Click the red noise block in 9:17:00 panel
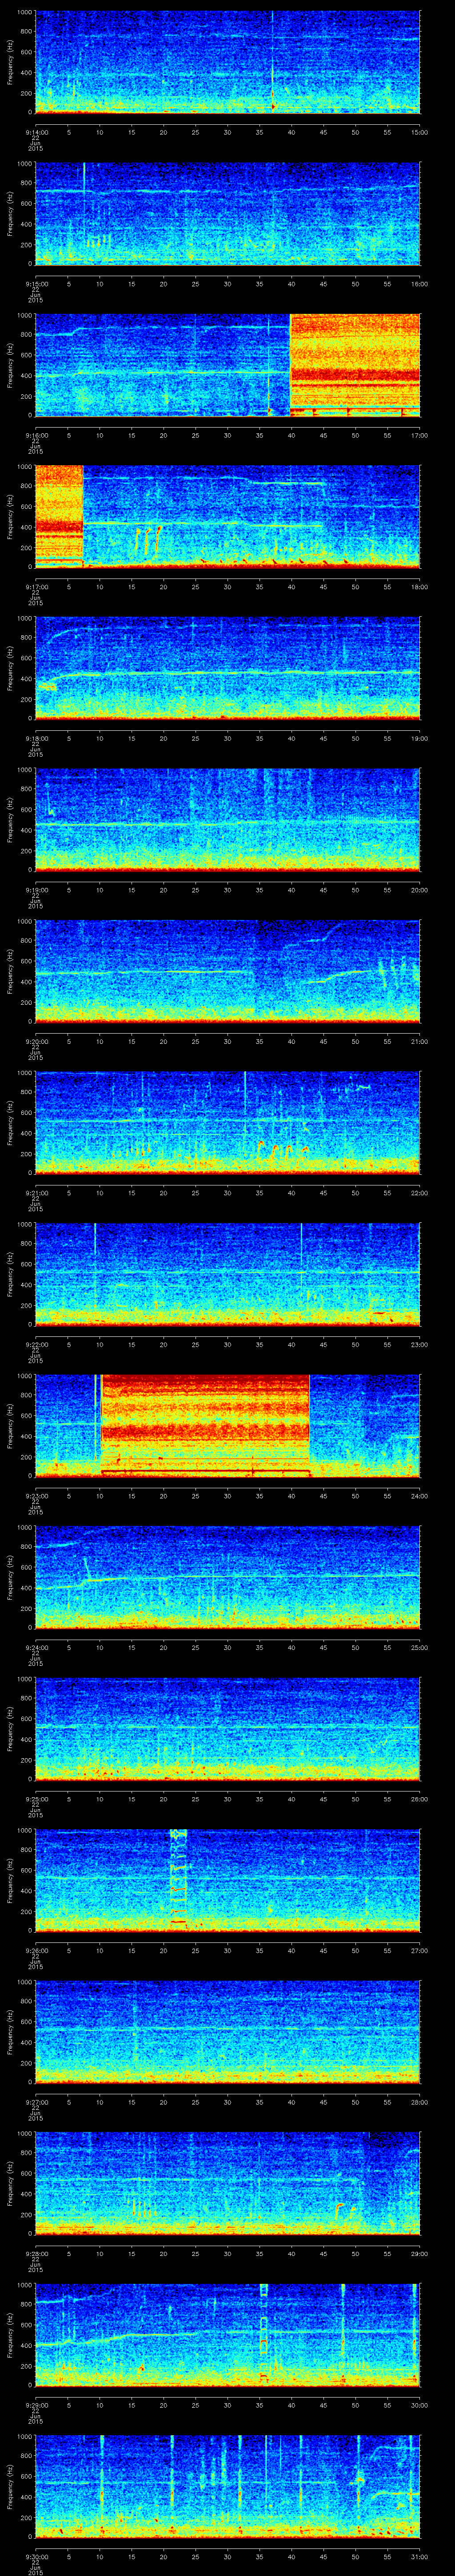The height and width of the screenshot is (2576, 455). [59, 517]
